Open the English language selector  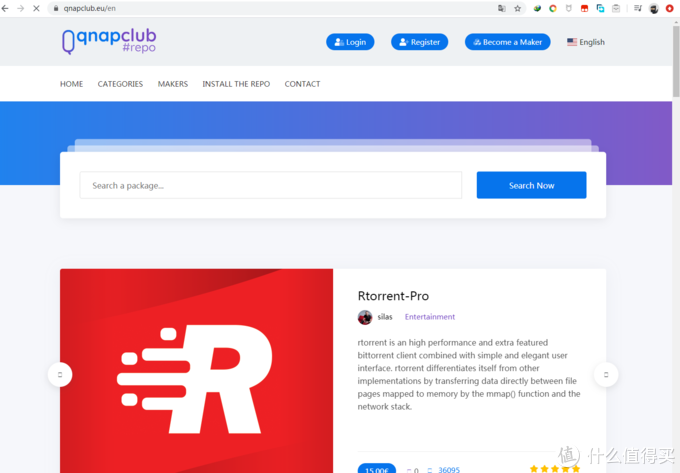(586, 42)
